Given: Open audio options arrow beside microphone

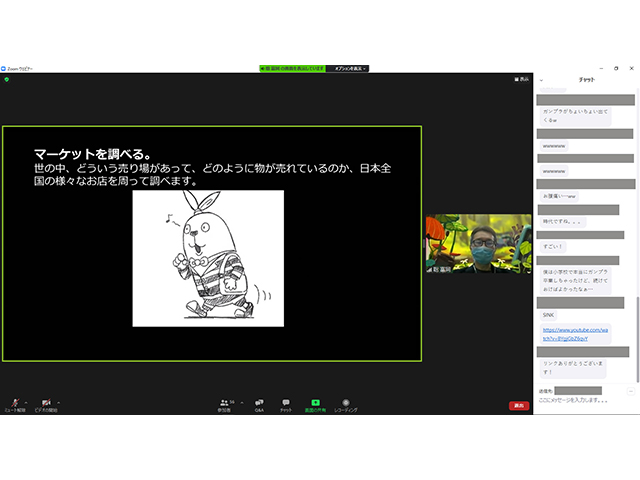Looking at the screenshot, I should (x=26, y=403).
